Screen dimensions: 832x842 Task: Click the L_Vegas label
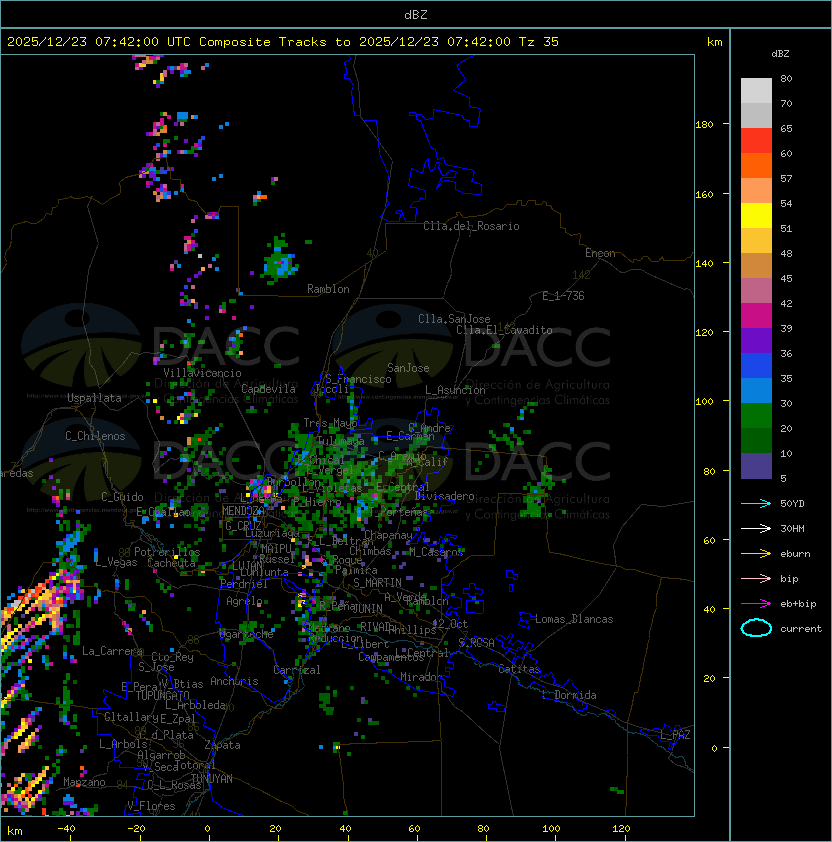click(116, 562)
